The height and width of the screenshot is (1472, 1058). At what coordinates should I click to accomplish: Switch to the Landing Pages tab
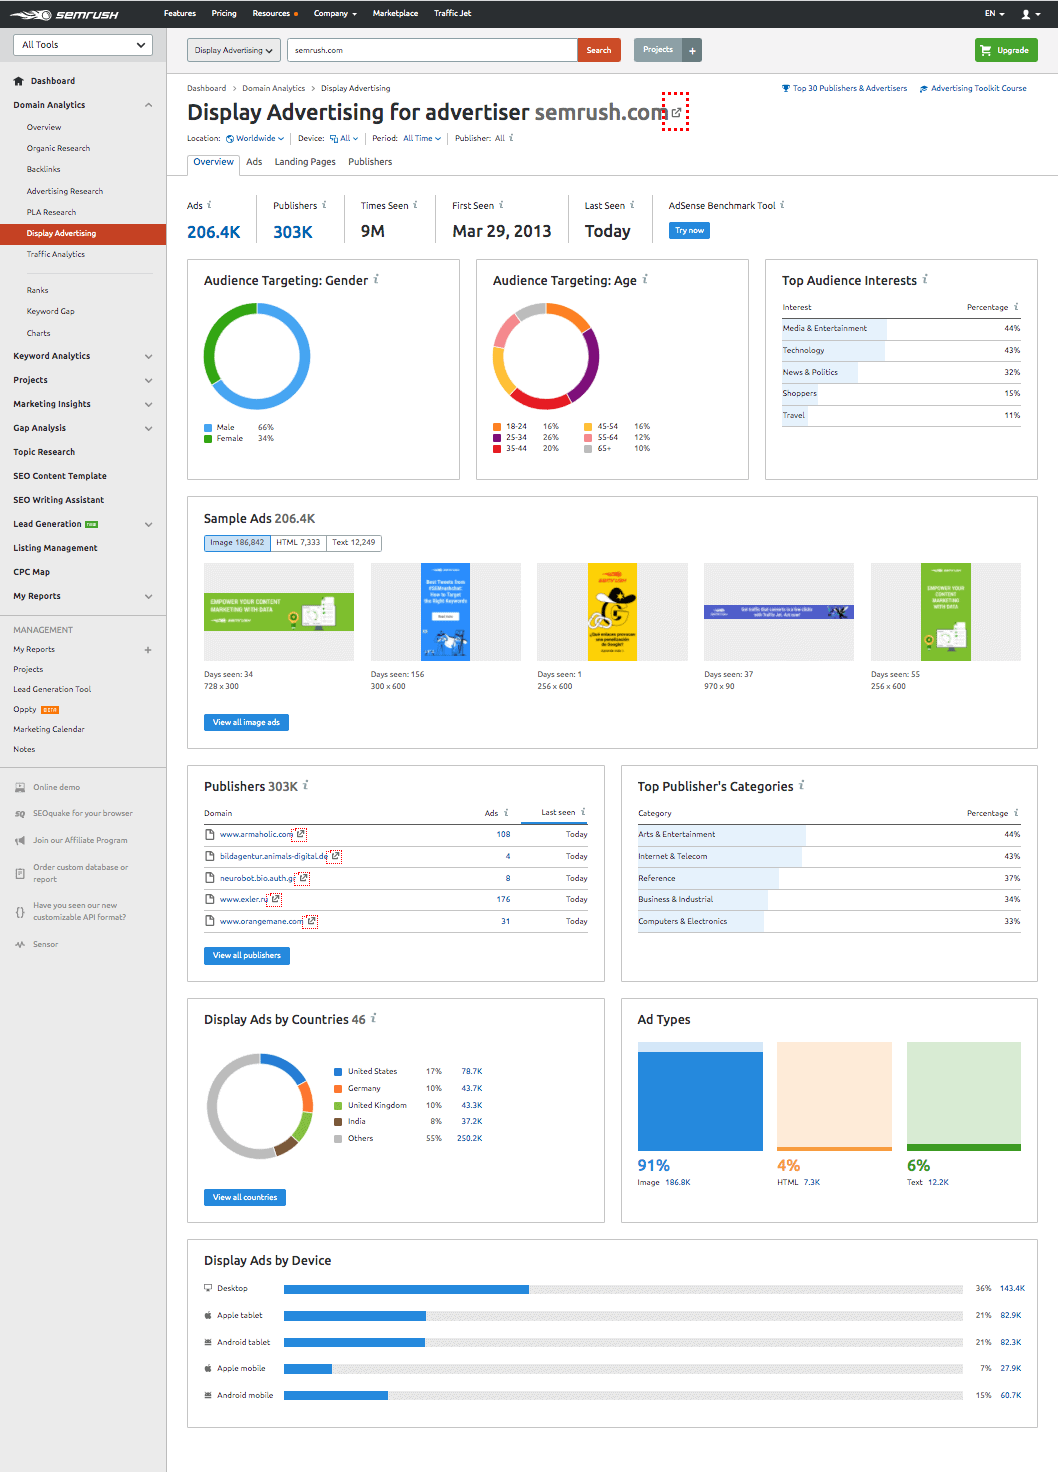click(305, 162)
